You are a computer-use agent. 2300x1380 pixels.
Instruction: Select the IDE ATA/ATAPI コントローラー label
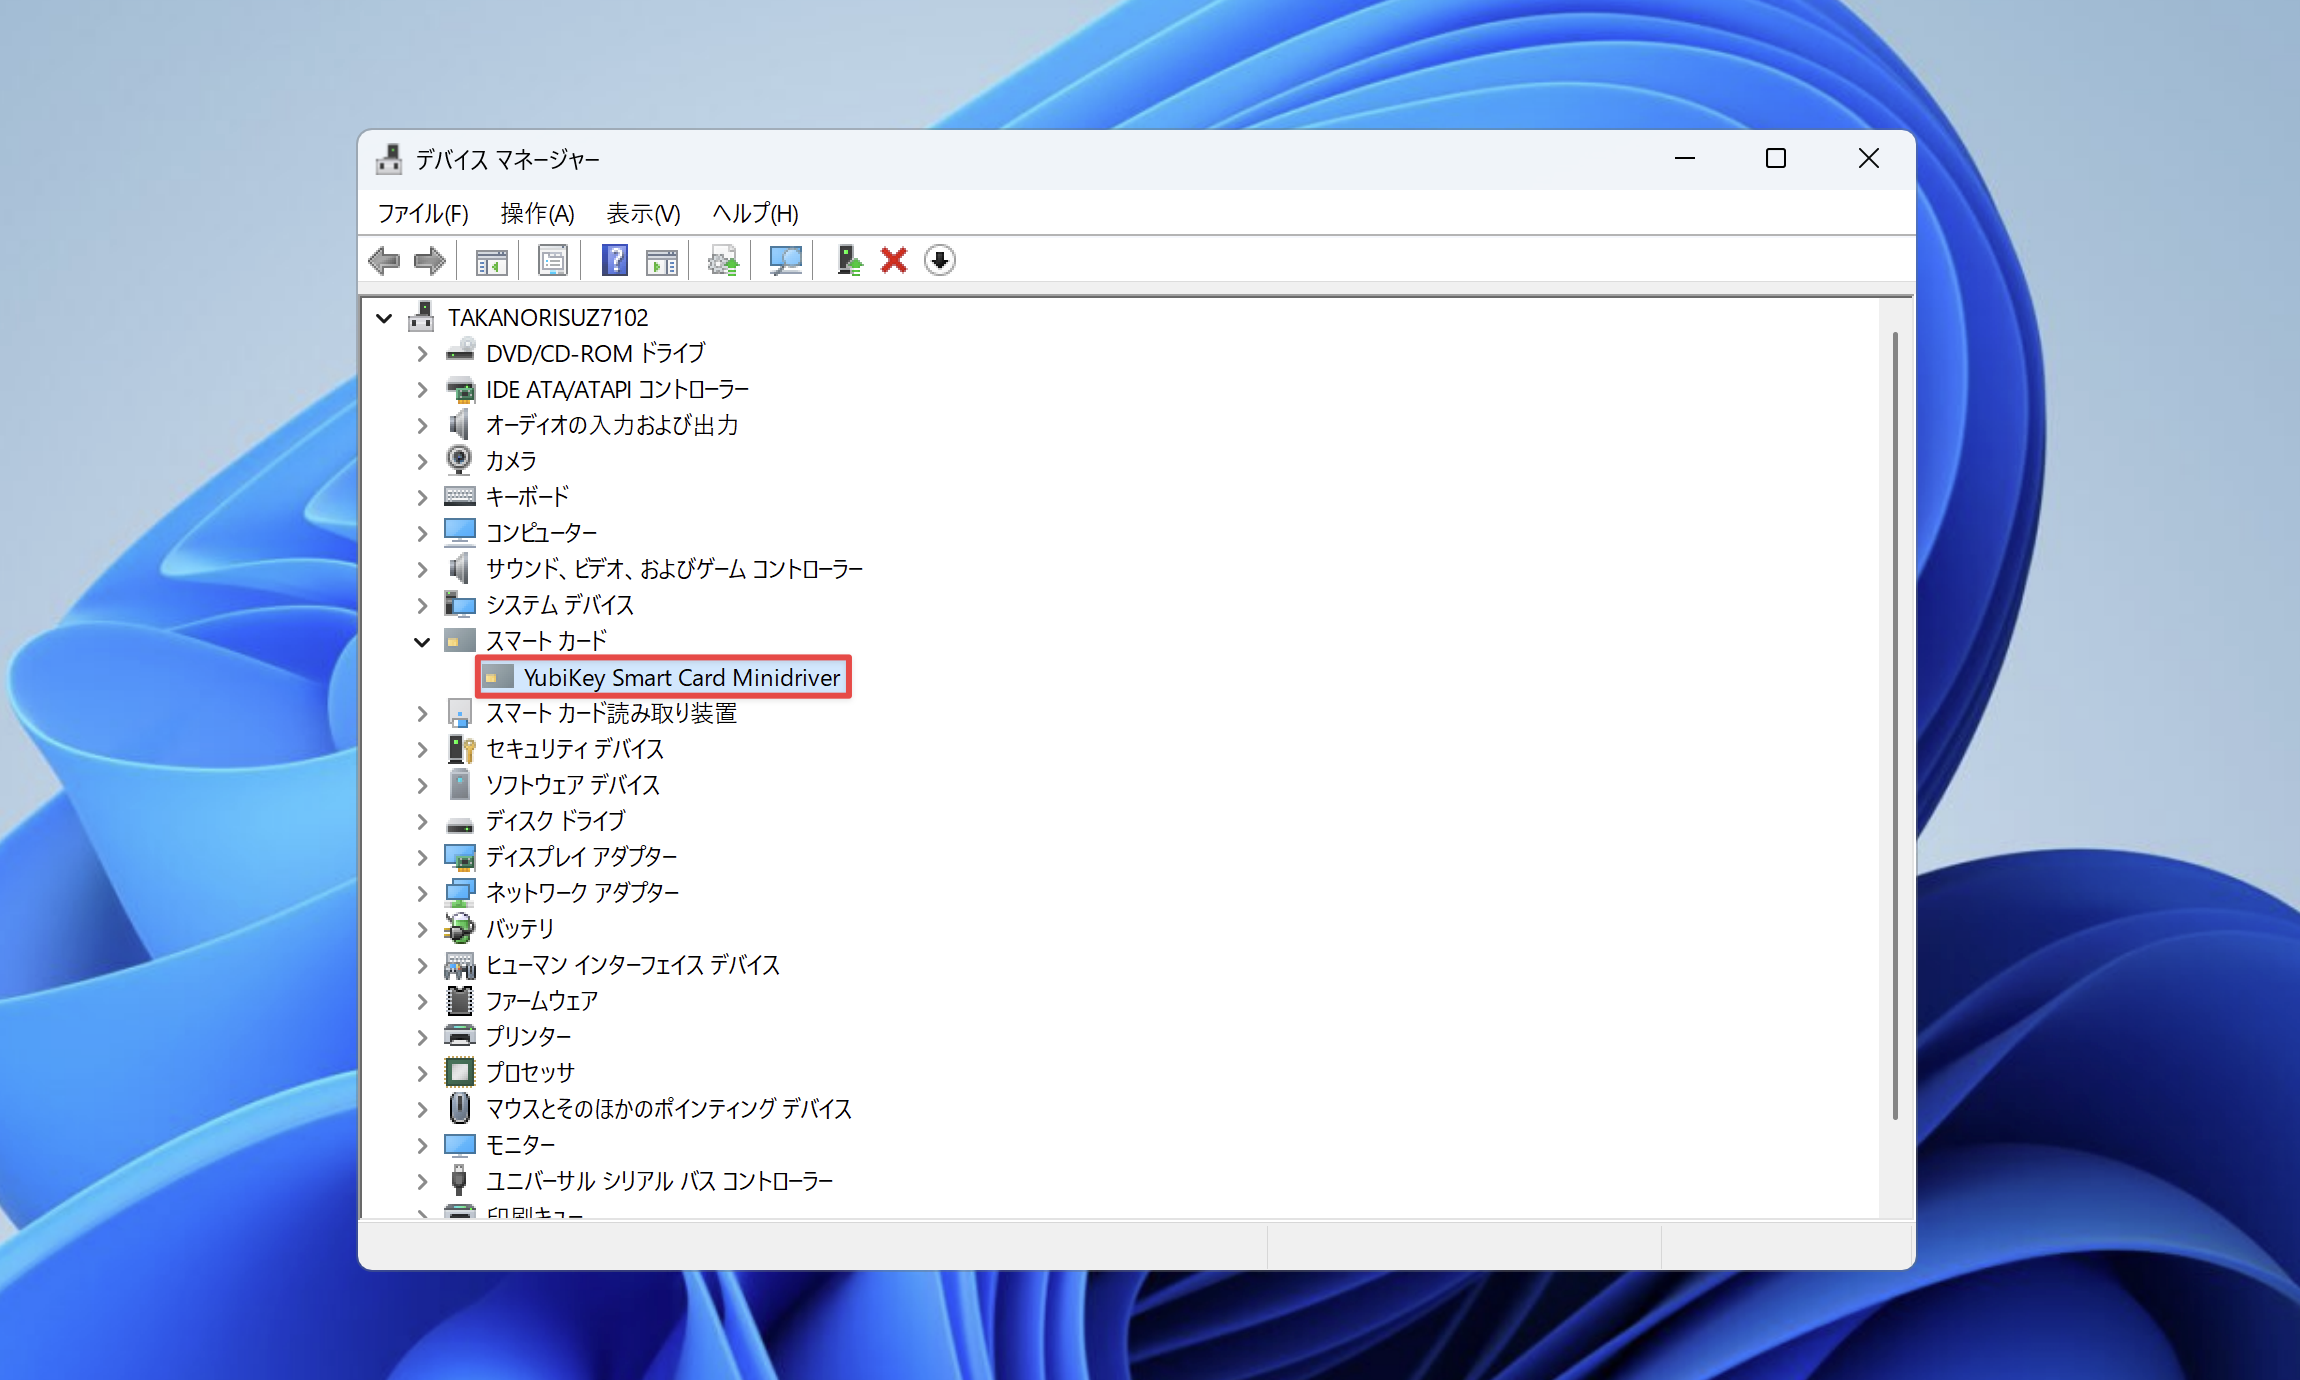tap(617, 390)
